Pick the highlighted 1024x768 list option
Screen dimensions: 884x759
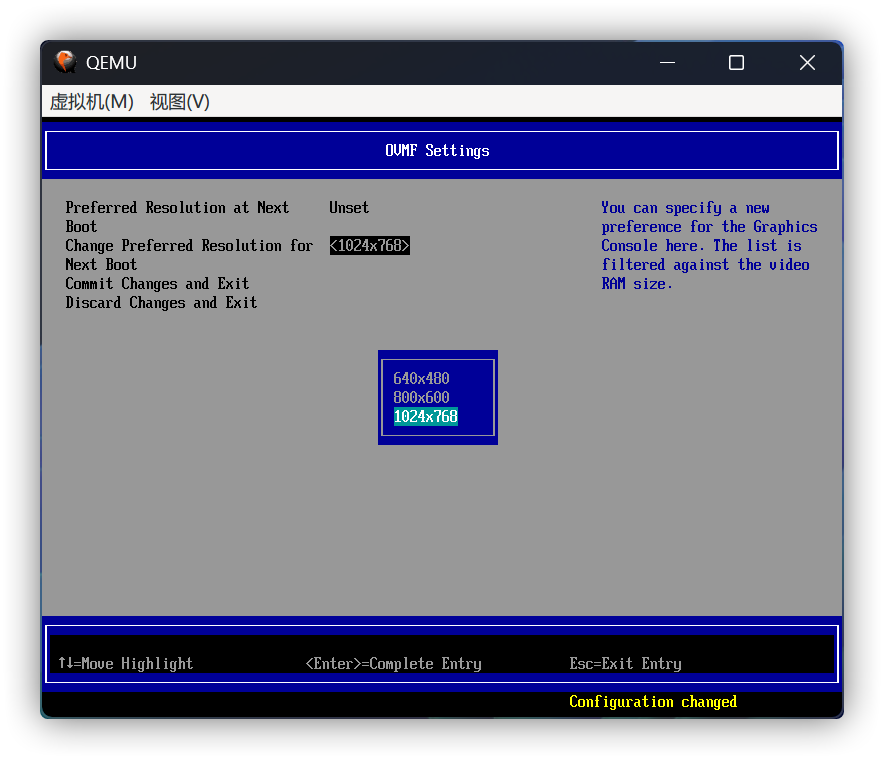(x=426, y=416)
